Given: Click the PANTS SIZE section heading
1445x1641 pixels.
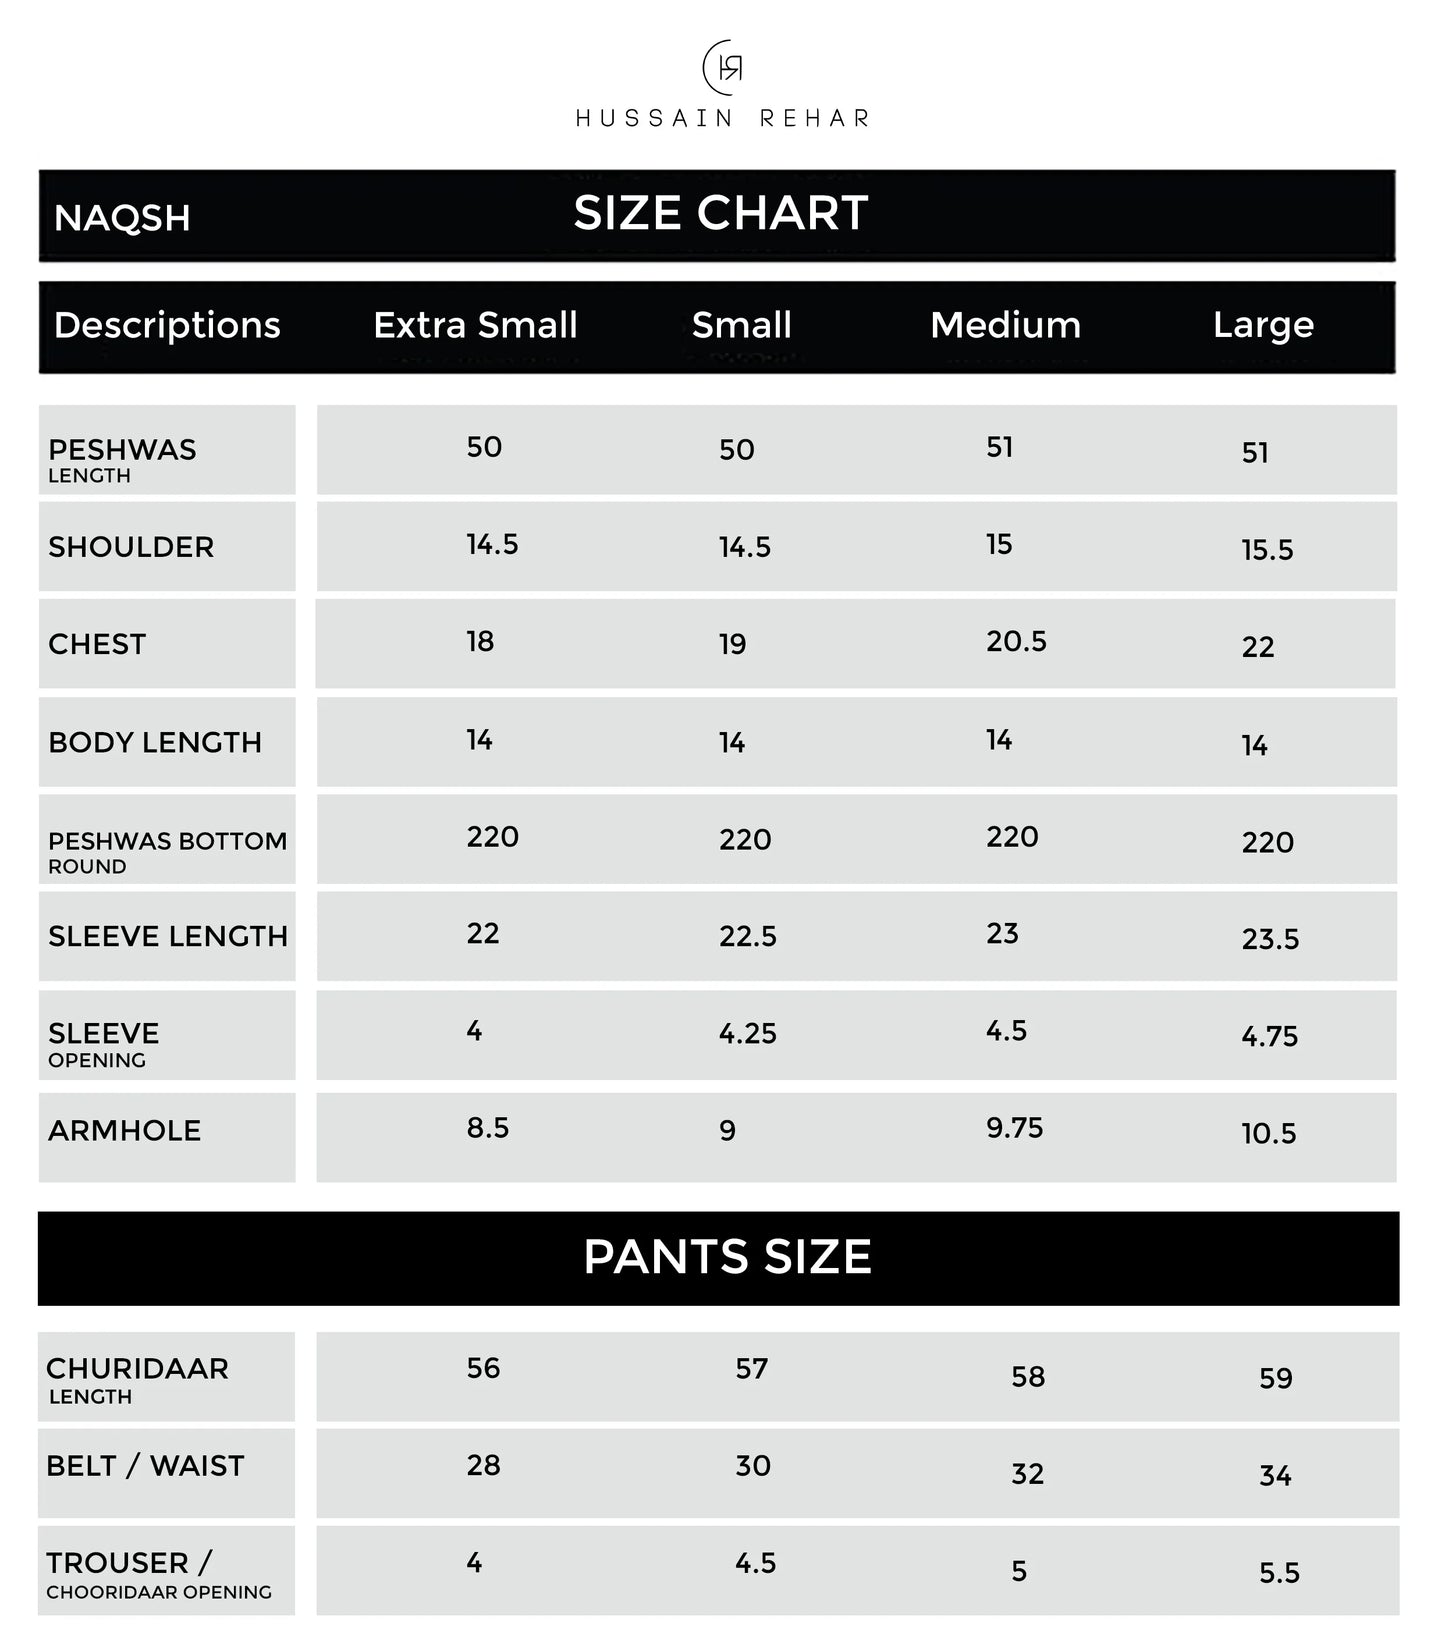Looking at the screenshot, I should coord(727,1257).
